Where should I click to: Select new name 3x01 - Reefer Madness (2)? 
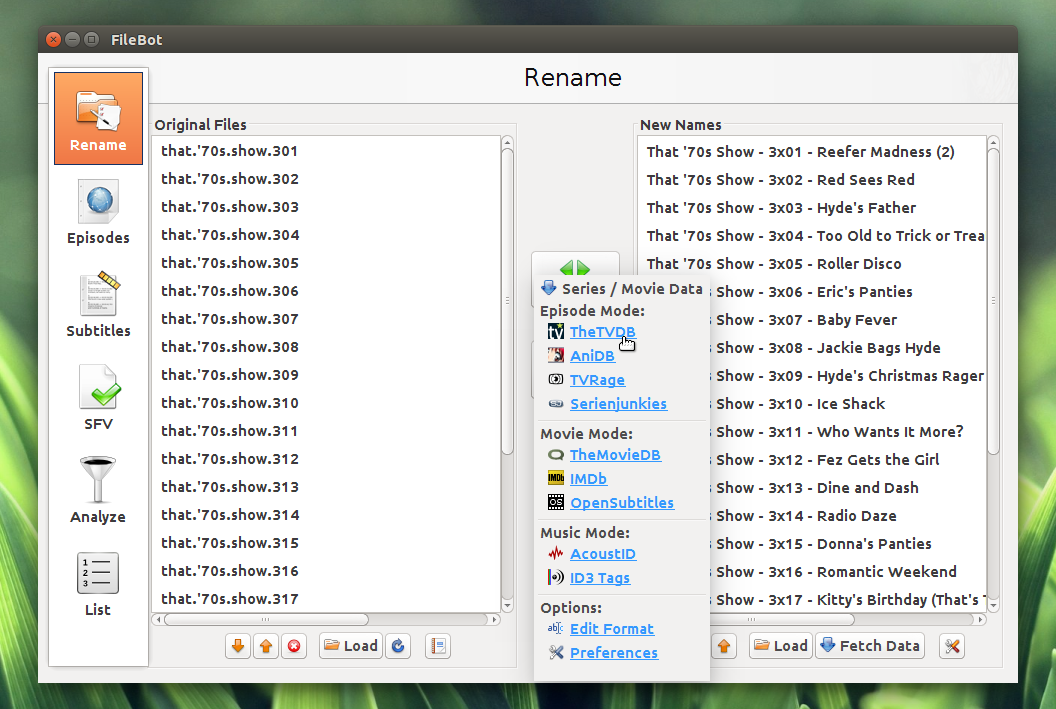(x=812, y=152)
